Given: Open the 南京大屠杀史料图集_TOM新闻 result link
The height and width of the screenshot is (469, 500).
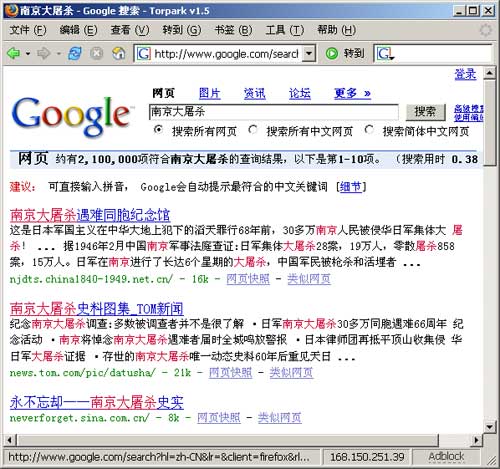Looking at the screenshot, I should coord(97,309).
